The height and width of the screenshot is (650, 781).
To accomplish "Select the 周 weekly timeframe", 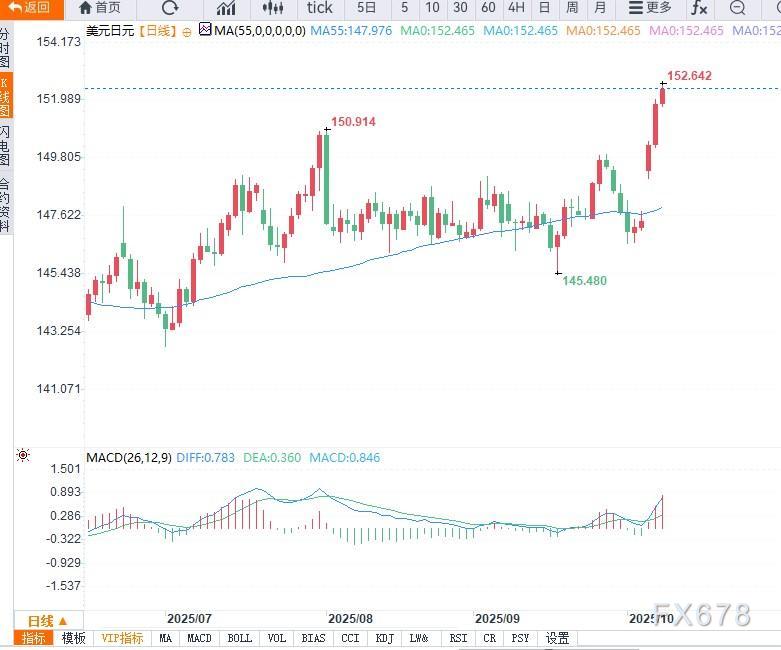I will 572,8.
